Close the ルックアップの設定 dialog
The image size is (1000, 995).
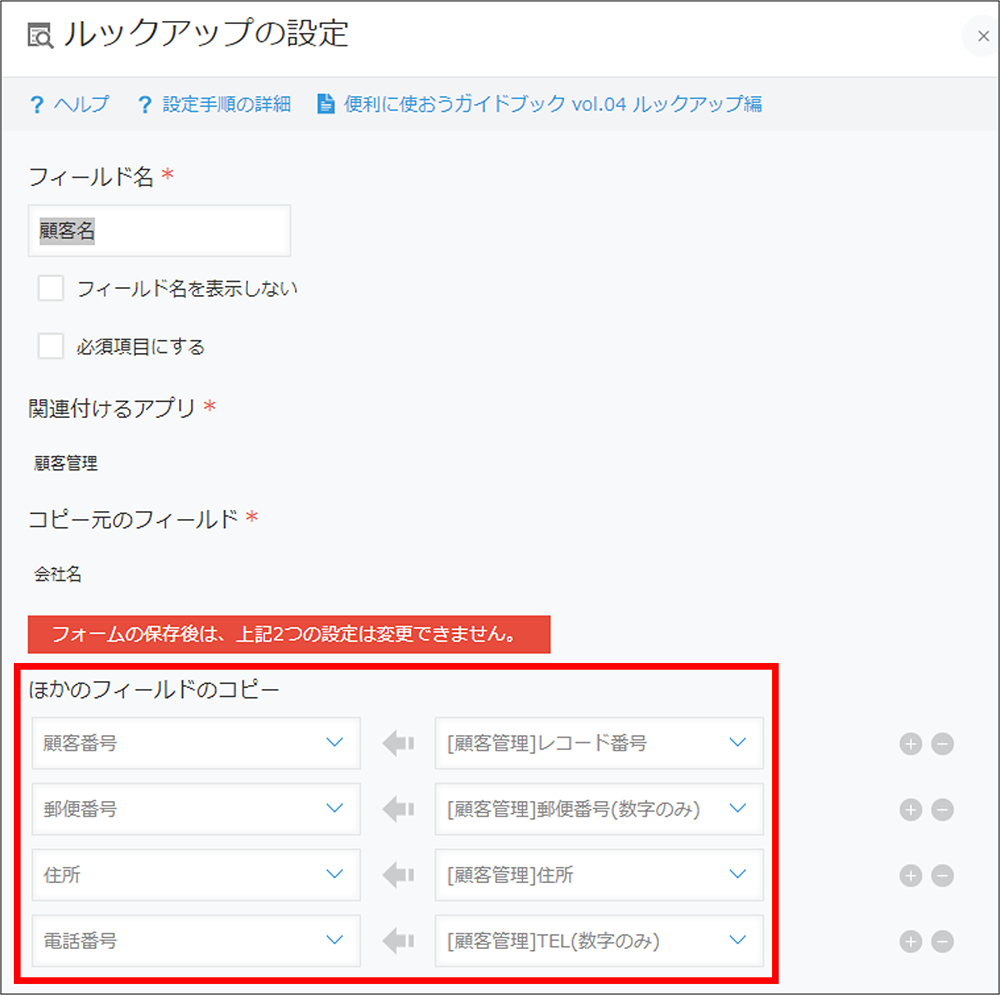click(983, 36)
